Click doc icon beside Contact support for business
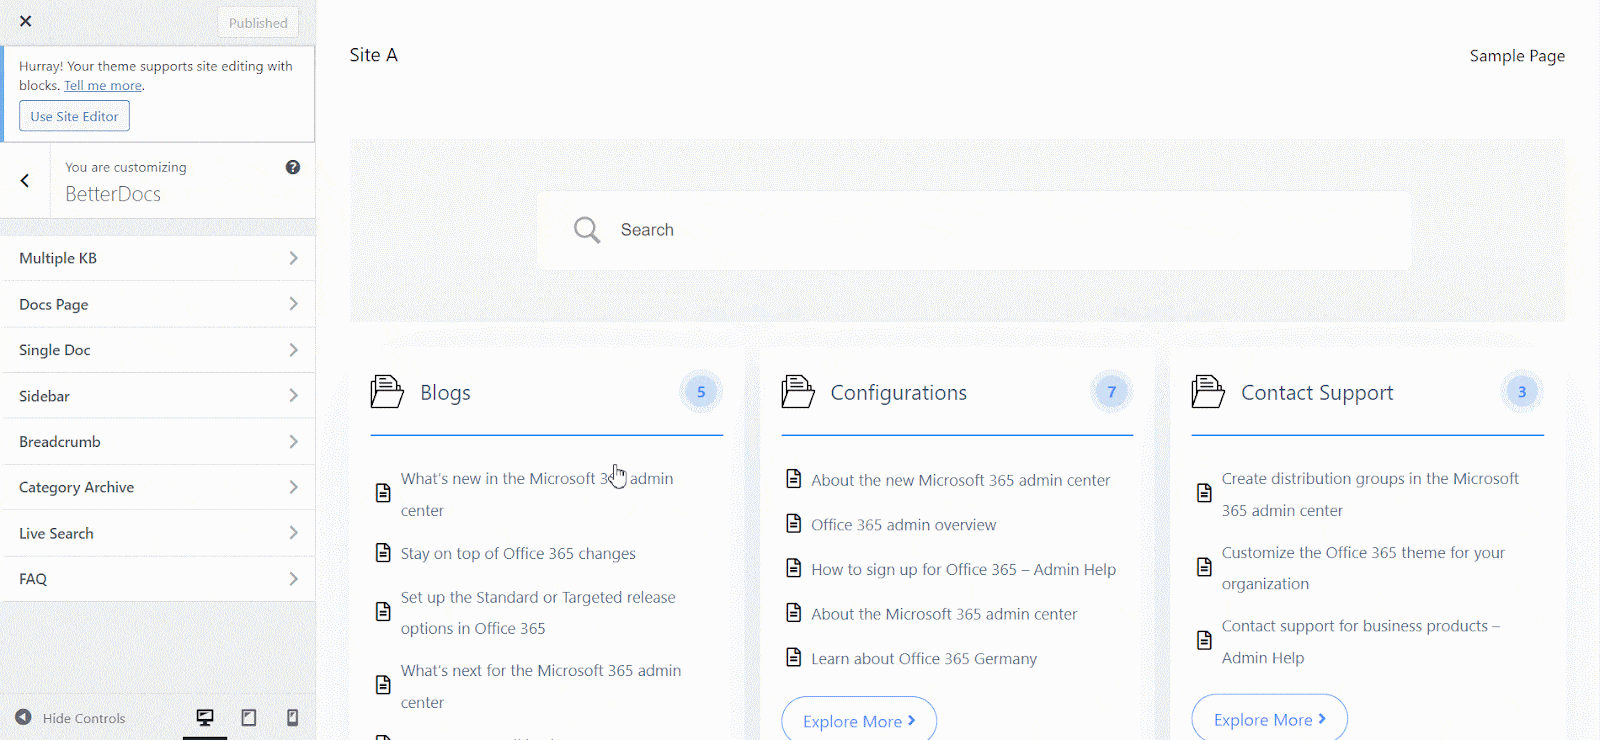The image size is (1600, 740). (1204, 641)
